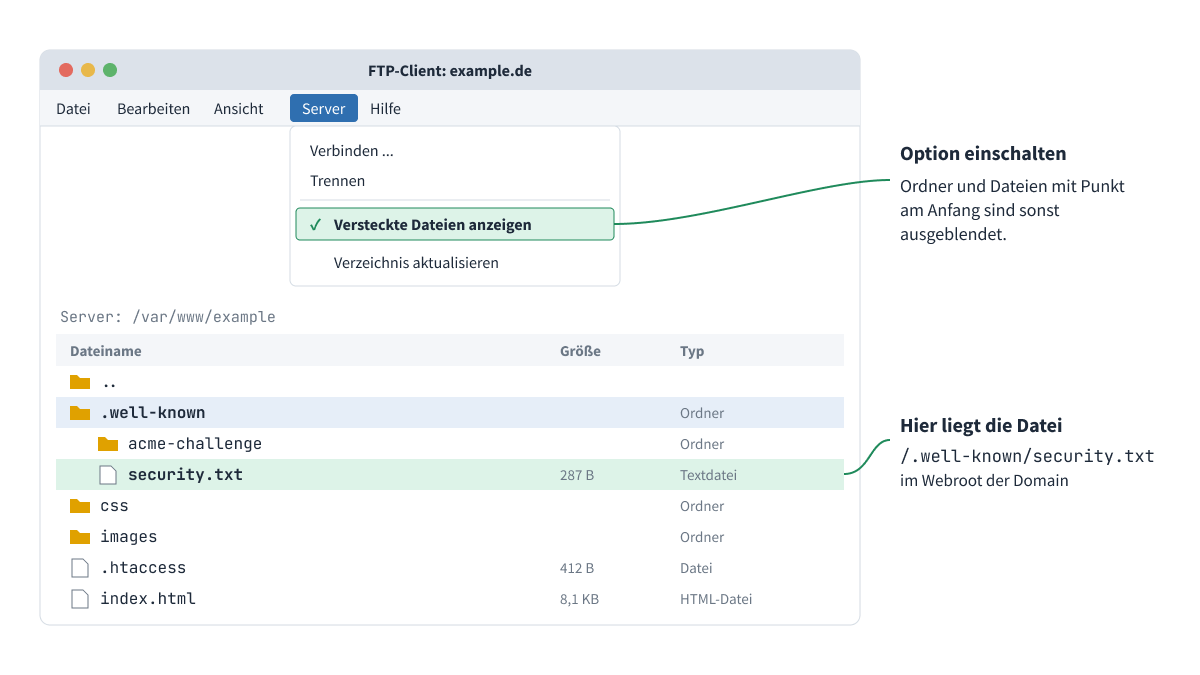The width and height of the screenshot is (1200, 675).
Task: Collapse the open Server menu
Action: 324,109
